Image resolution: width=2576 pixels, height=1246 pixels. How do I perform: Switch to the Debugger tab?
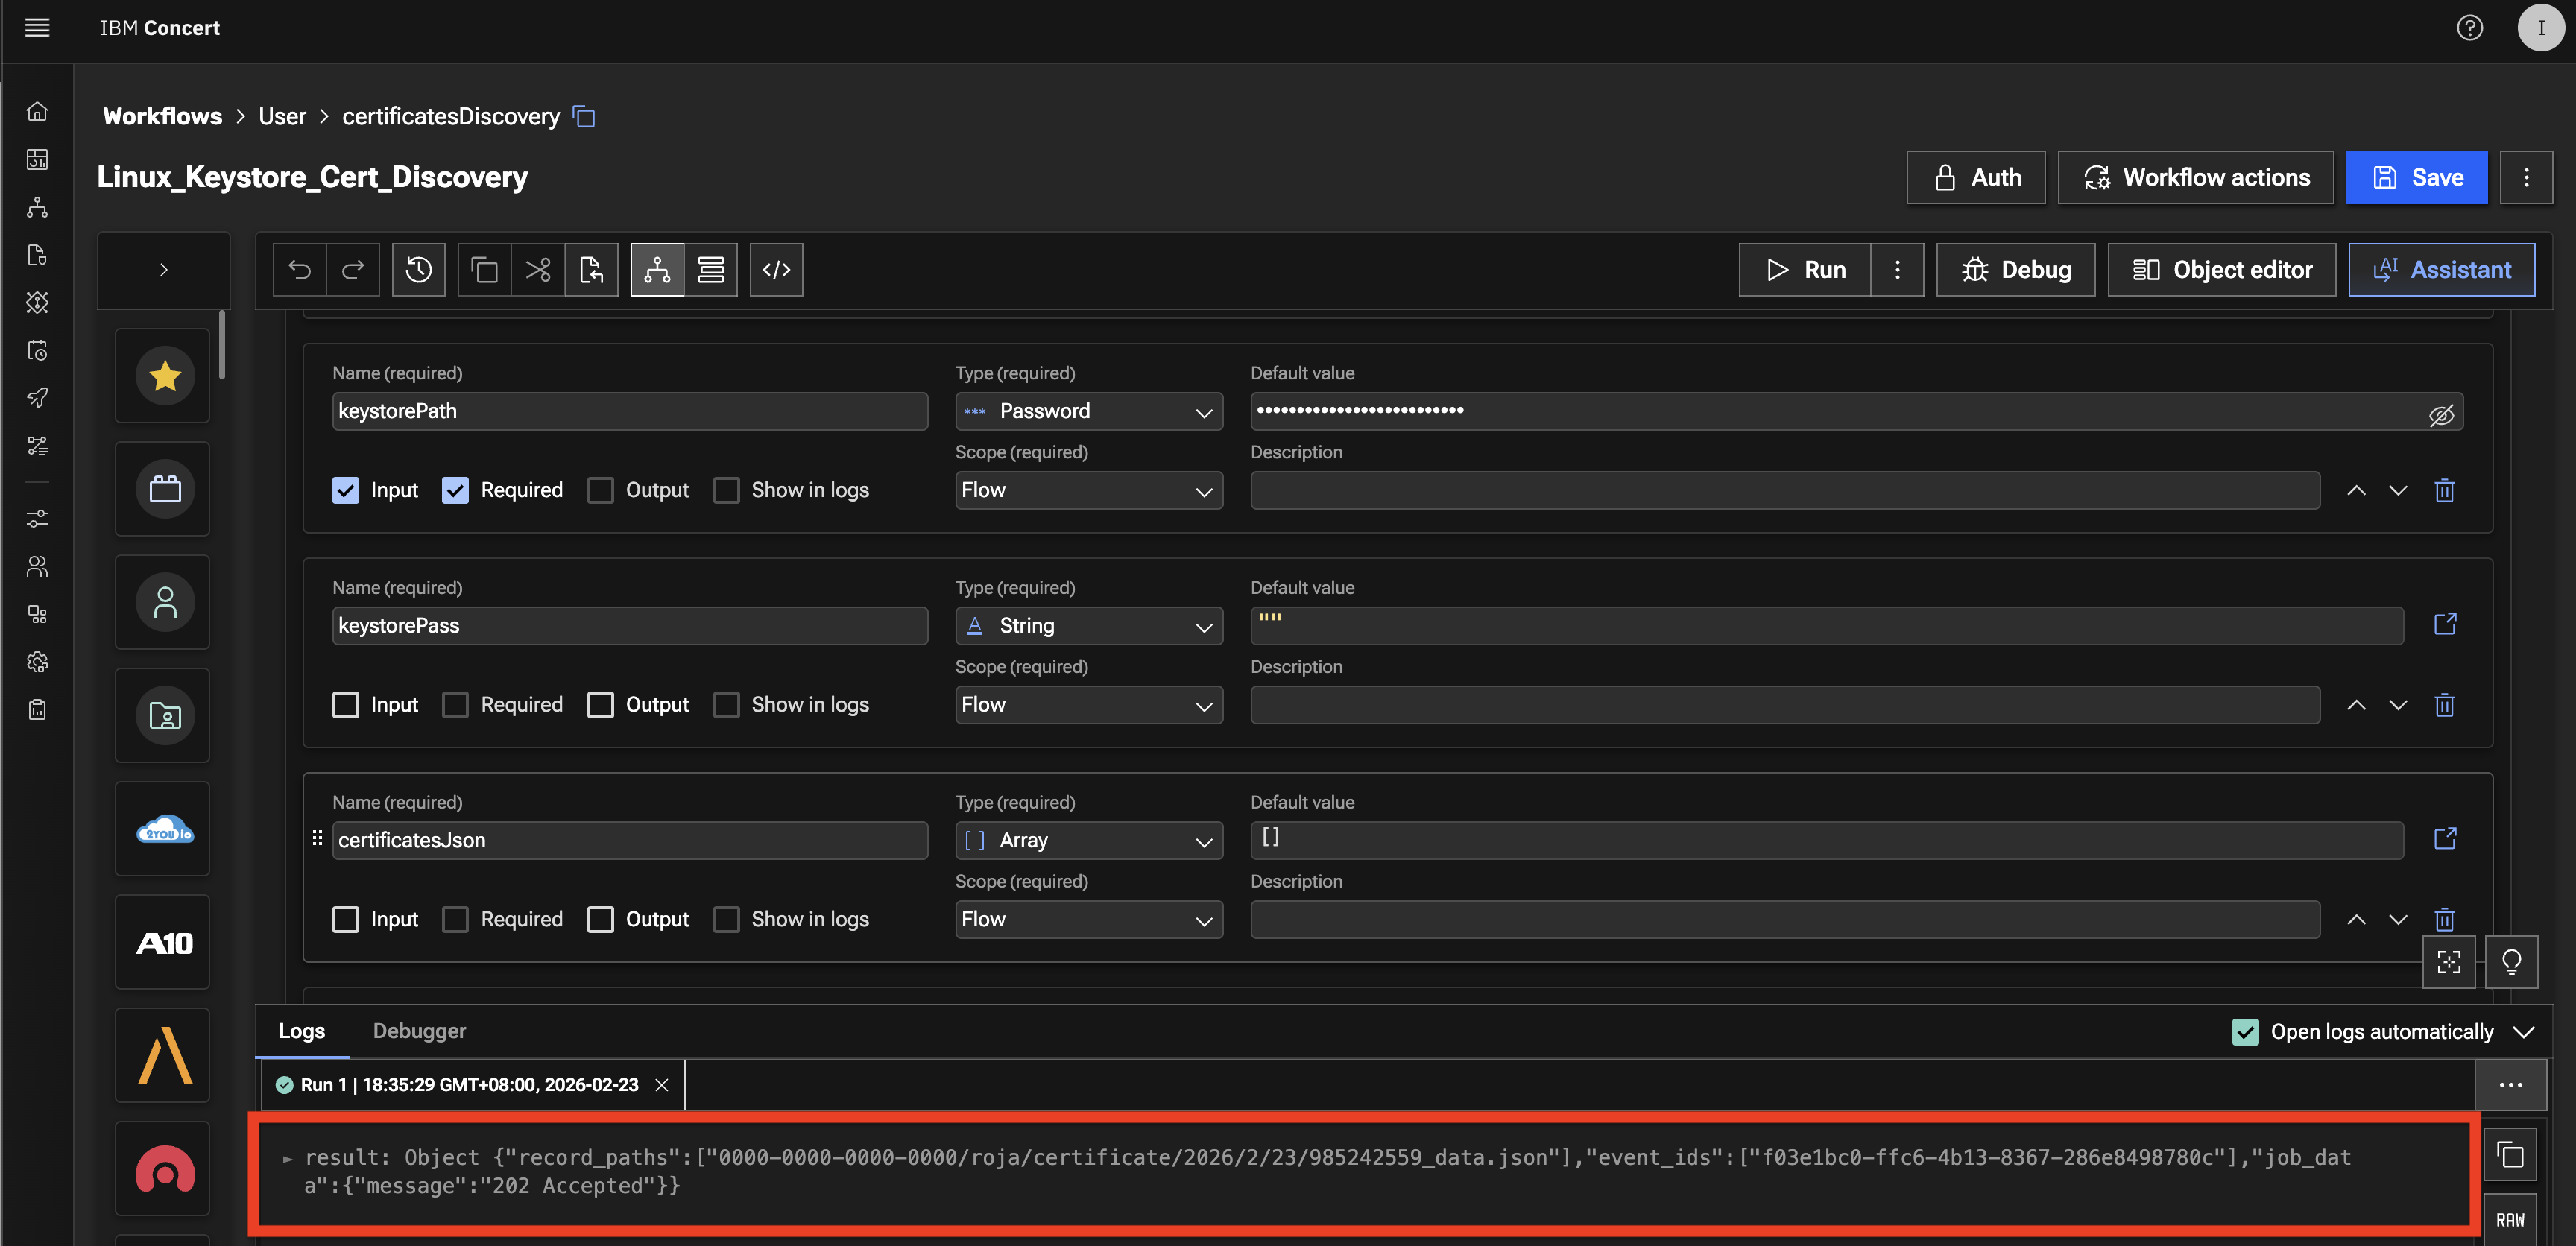[419, 1031]
